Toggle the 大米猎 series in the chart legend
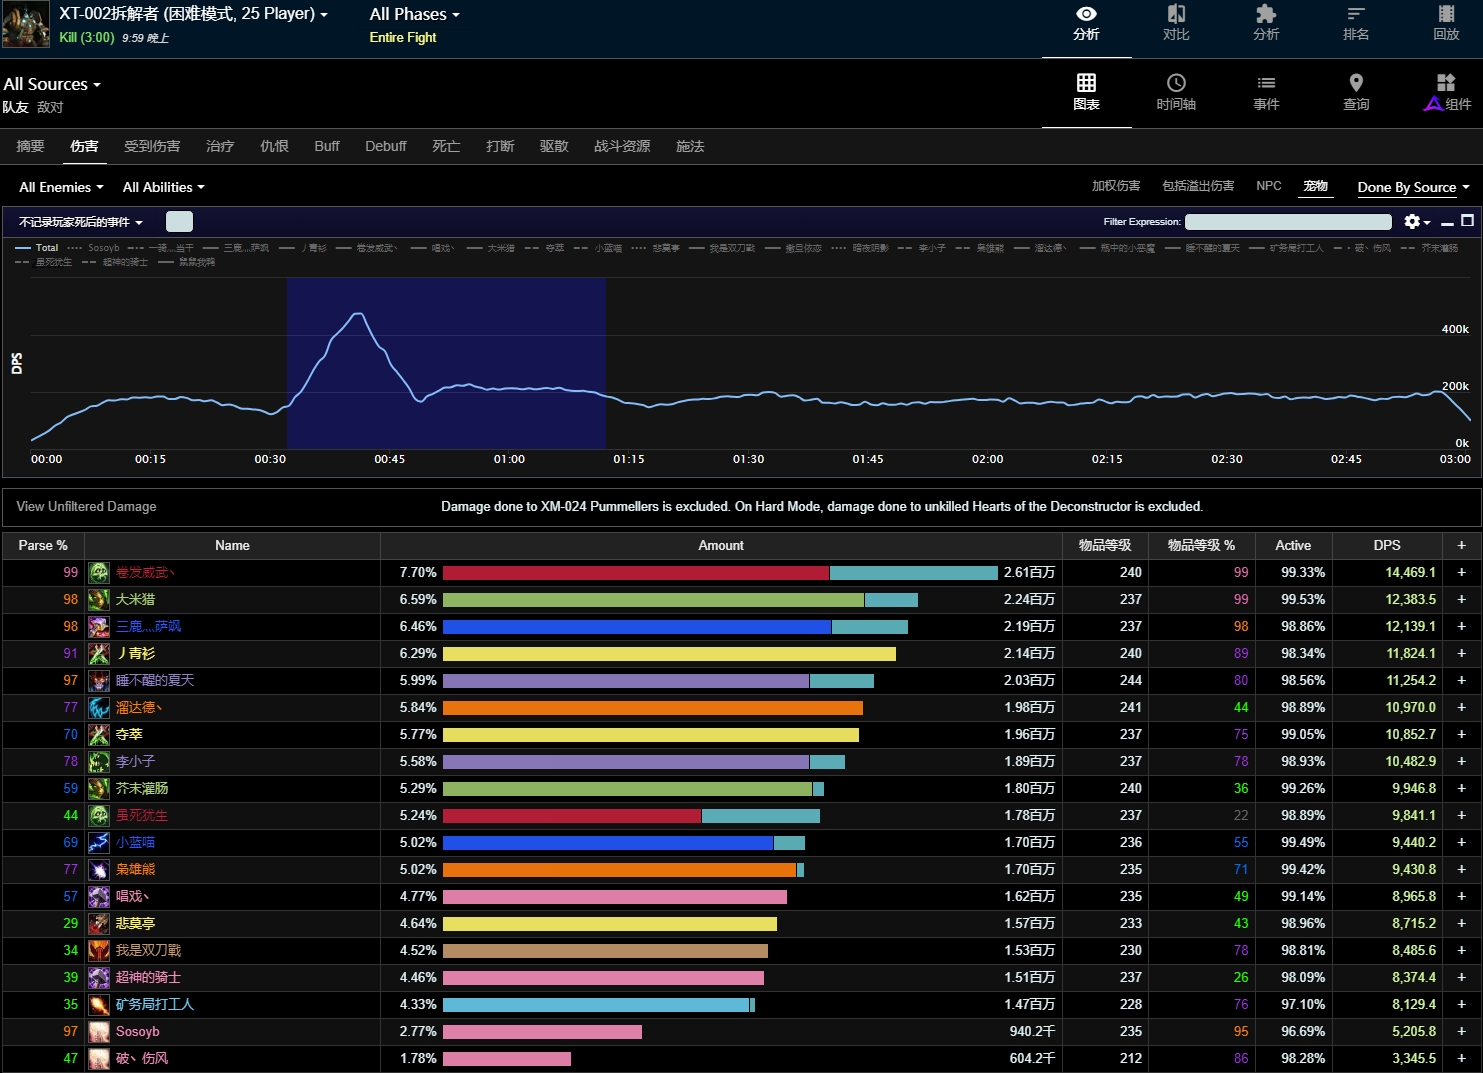Screen dimensions: 1483x1073 coord(490,248)
